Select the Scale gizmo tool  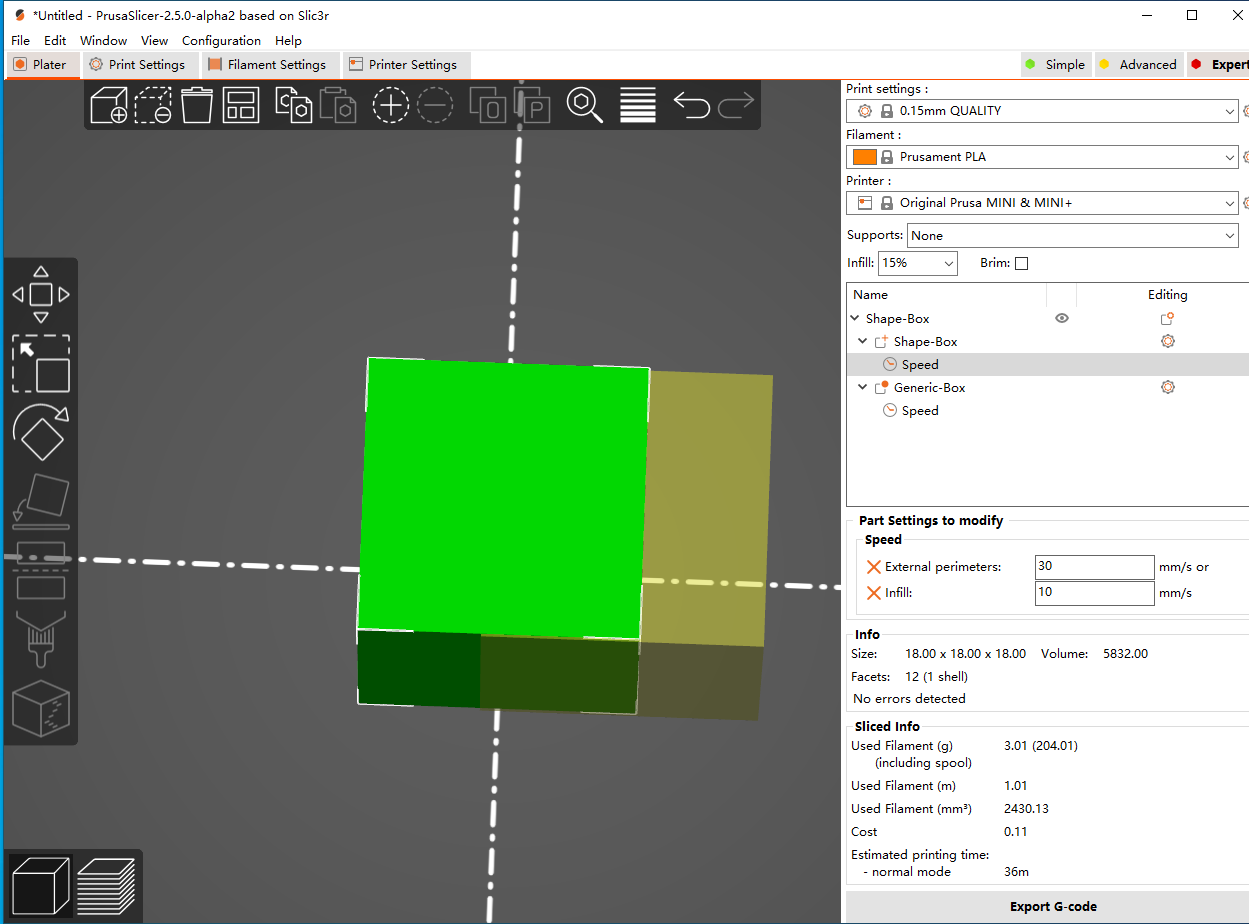41,364
